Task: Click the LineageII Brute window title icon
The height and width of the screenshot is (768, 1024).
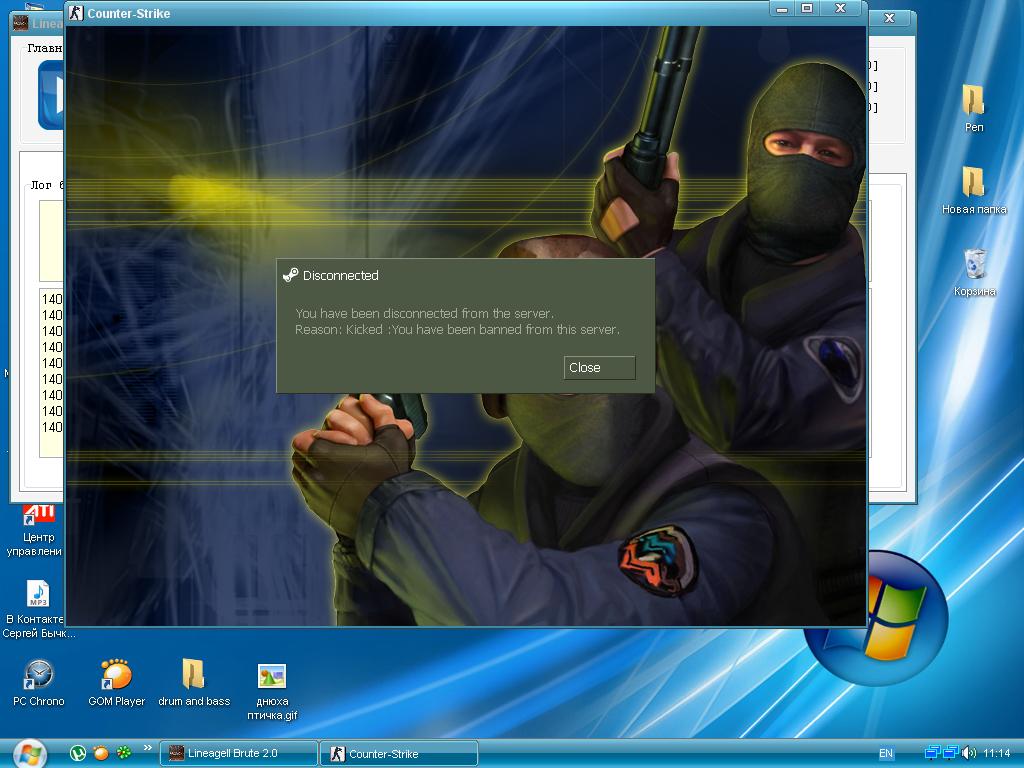Action: pyautogui.click(x=21, y=24)
